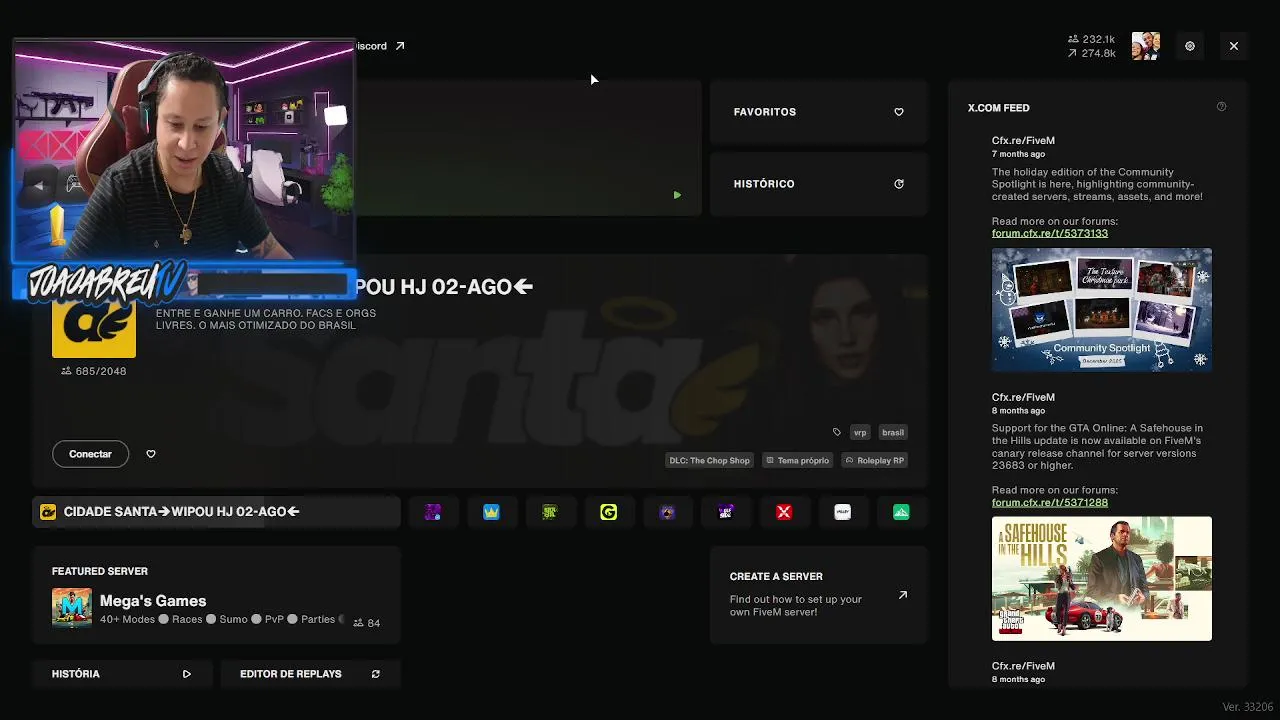Open the Safehouse in the Hills image
This screenshot has width=1280, height=720.
[1102, 578]
